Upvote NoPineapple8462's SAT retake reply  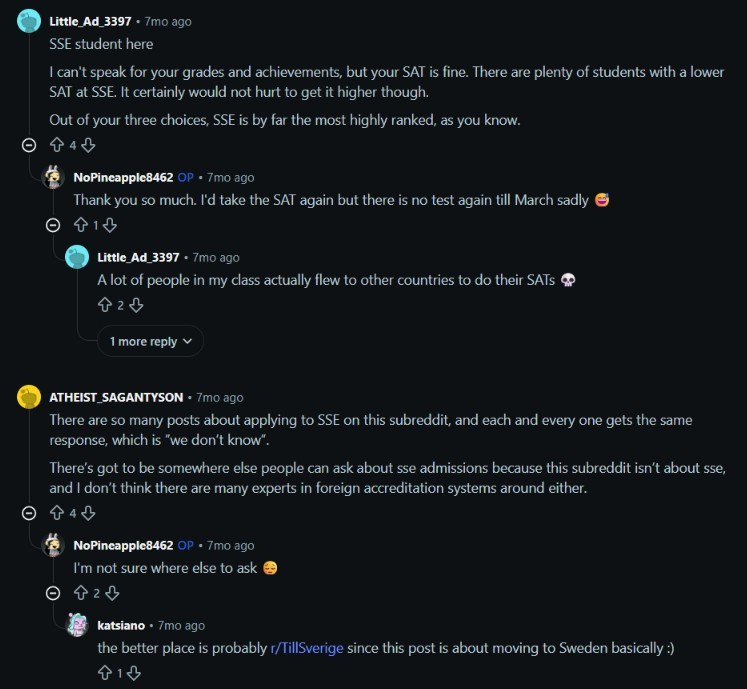(x=81, y=225)
